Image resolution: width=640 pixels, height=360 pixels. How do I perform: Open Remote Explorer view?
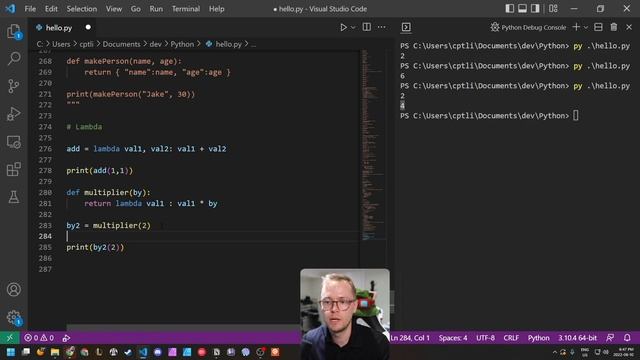click(13, 141)
